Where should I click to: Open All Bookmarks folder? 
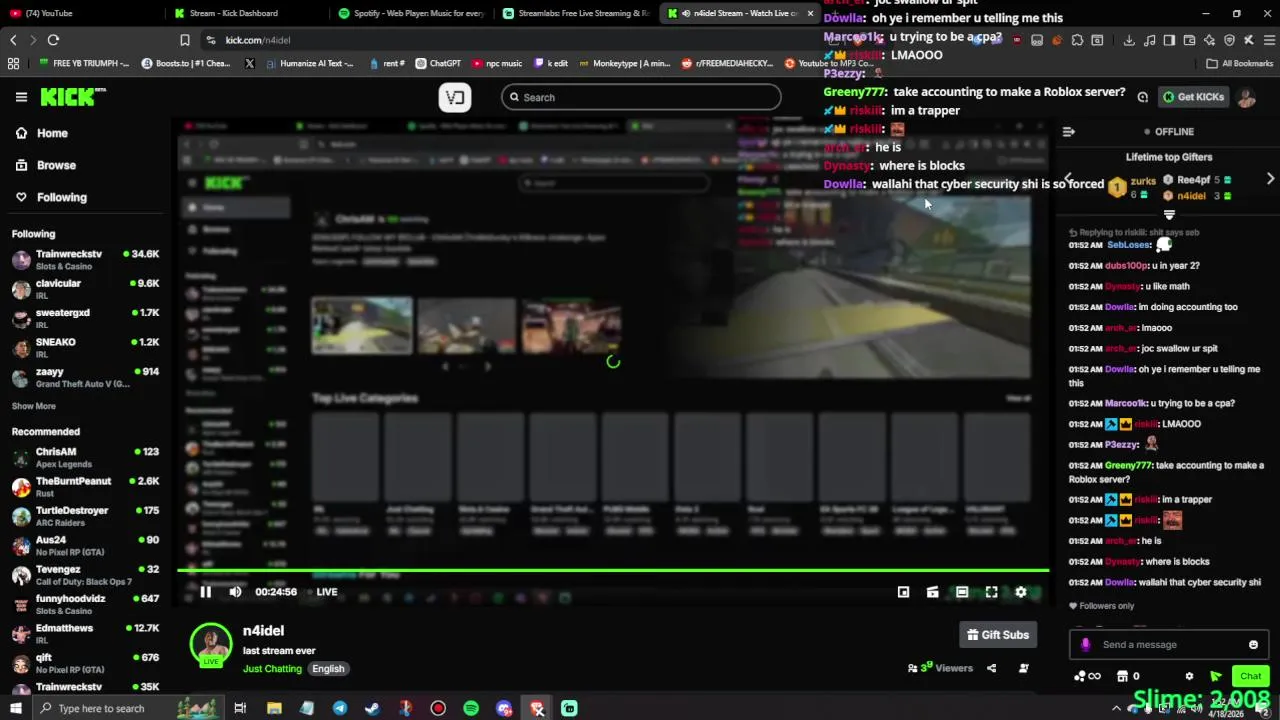click(1239, 63)
